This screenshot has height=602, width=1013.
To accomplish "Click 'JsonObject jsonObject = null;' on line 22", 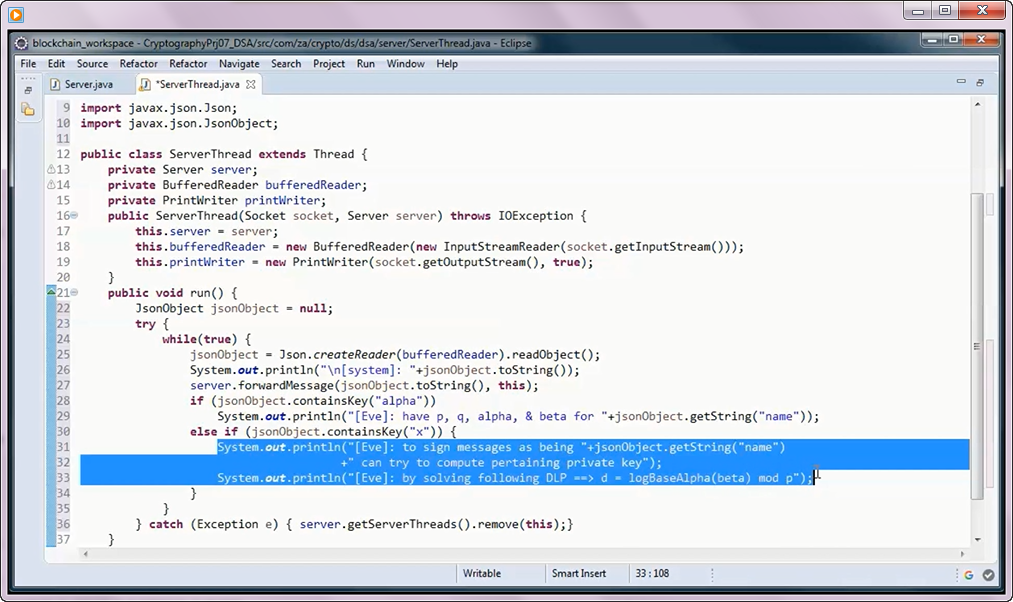I will [x=234, y=309].
